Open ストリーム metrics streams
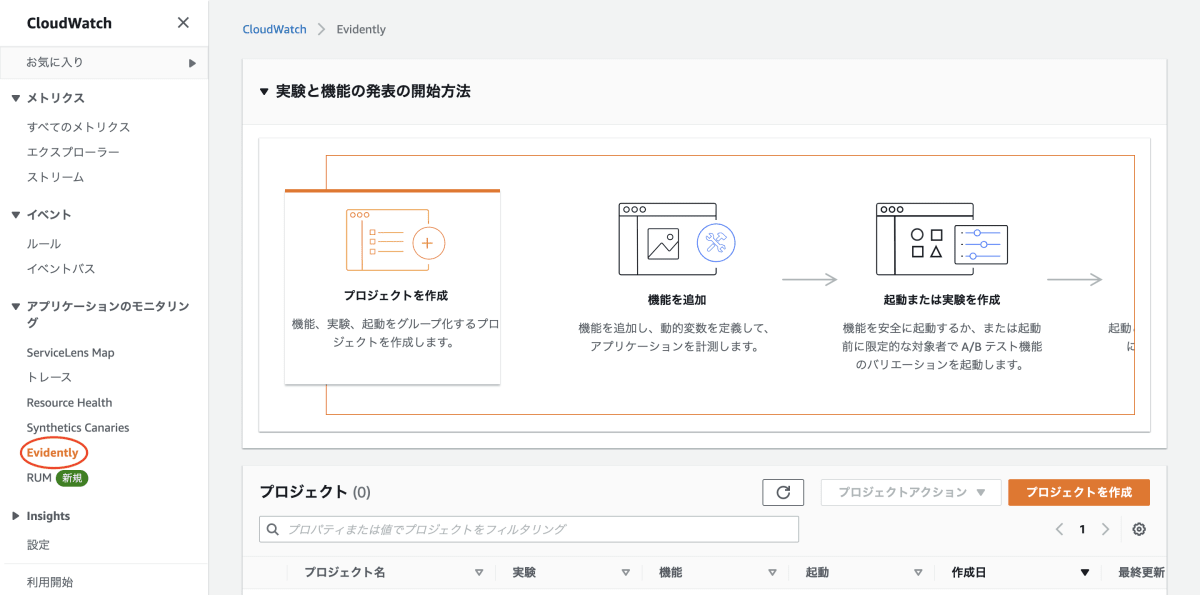The height and width of the screenshot is (595, 1200). pyautogui.click(x=55, y=177)
